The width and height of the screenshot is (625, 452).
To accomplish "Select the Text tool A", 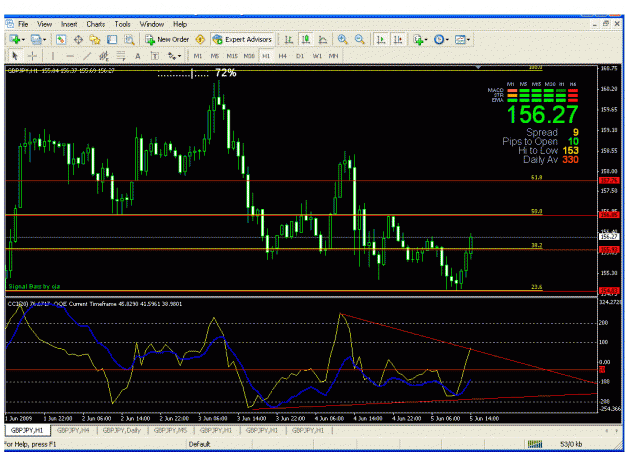I will click(x=138, y=56).
